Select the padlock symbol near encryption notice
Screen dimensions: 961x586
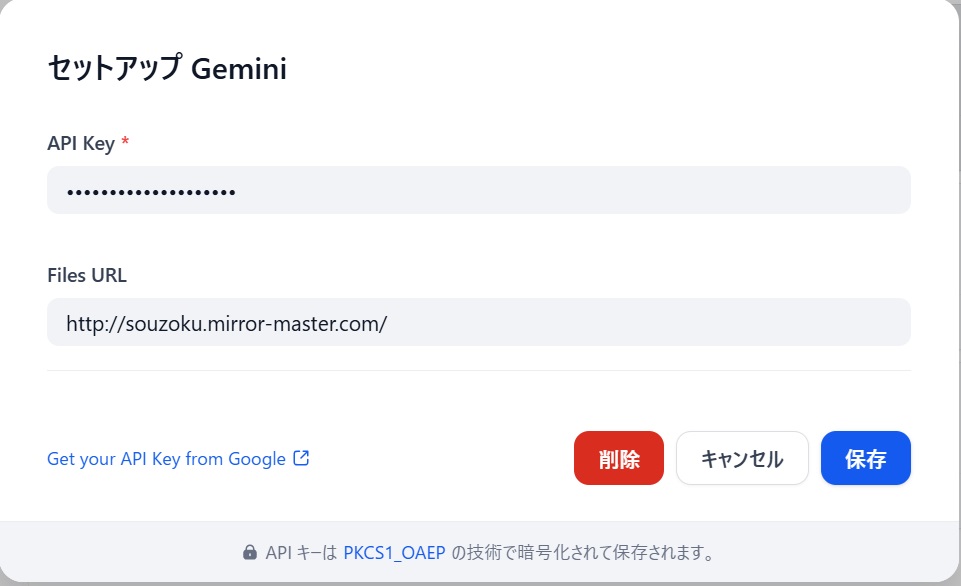pyautogui.click(x=249, y=552)
